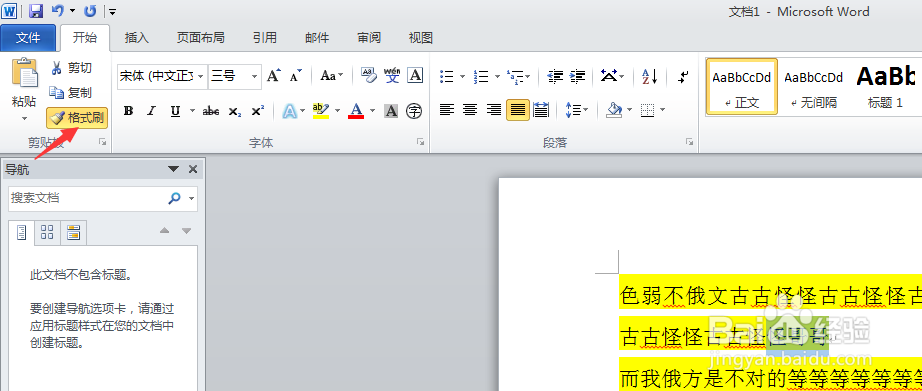
Task: Open the 文件 file tab
Action: click(28, 38)
